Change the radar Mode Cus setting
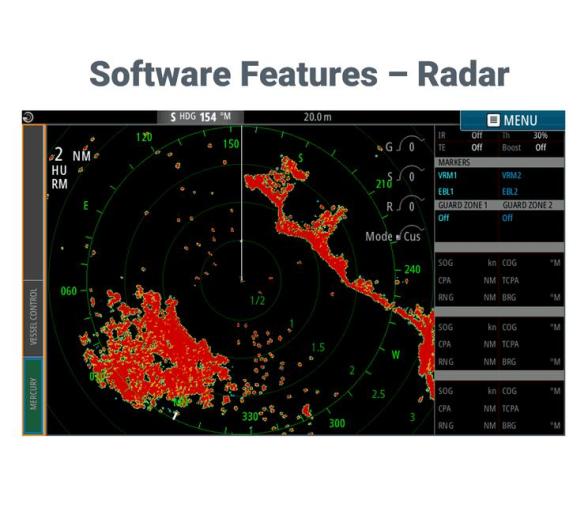The image size is (588, 506). coord(394,236)
